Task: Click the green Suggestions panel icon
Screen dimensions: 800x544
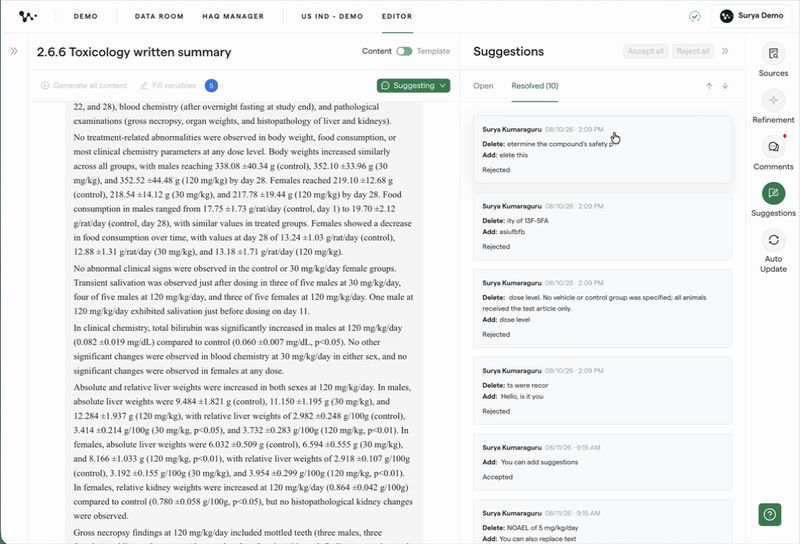Action: (x=773, y=193)
